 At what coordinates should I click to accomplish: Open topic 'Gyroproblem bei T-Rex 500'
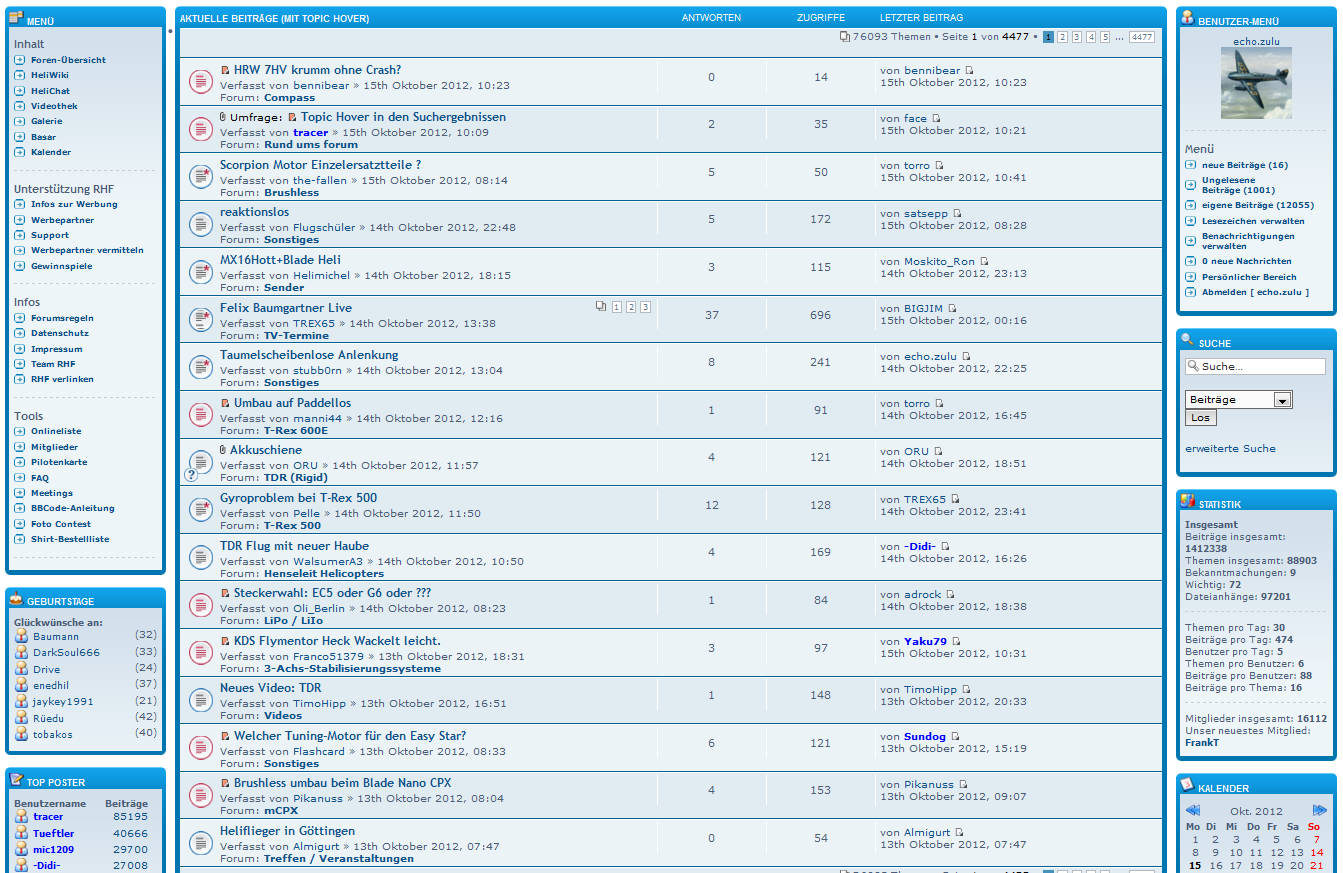point(298,498)
